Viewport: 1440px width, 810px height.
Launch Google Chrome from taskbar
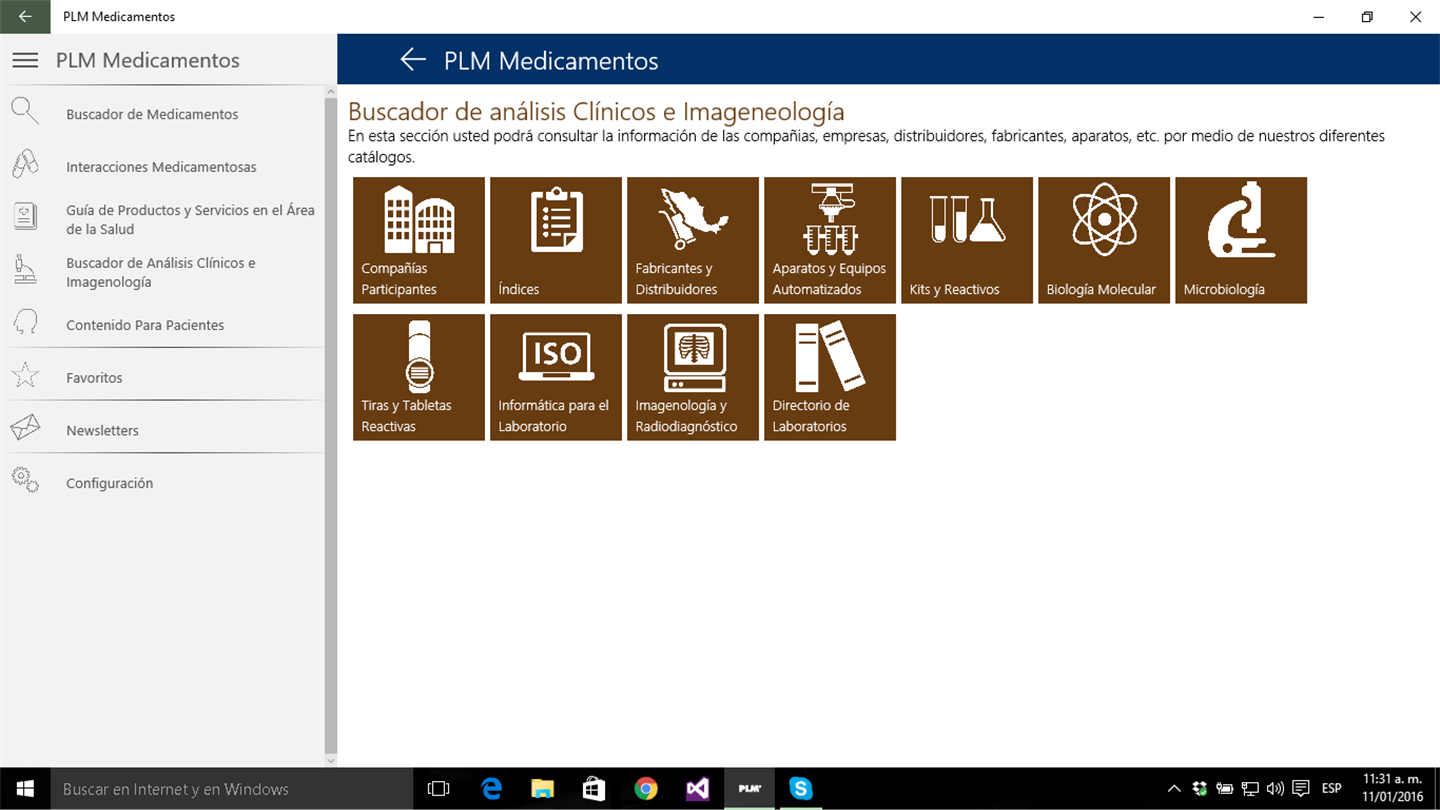646,789
